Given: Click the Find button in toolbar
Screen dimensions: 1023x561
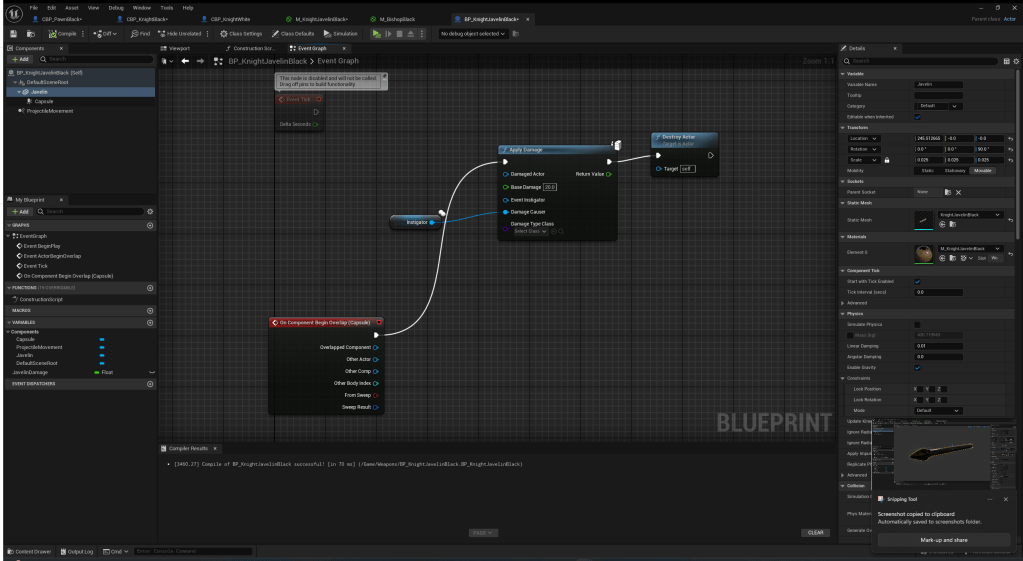Looking at the screenshot, I should pyautogui.click(x=139, y=34).
